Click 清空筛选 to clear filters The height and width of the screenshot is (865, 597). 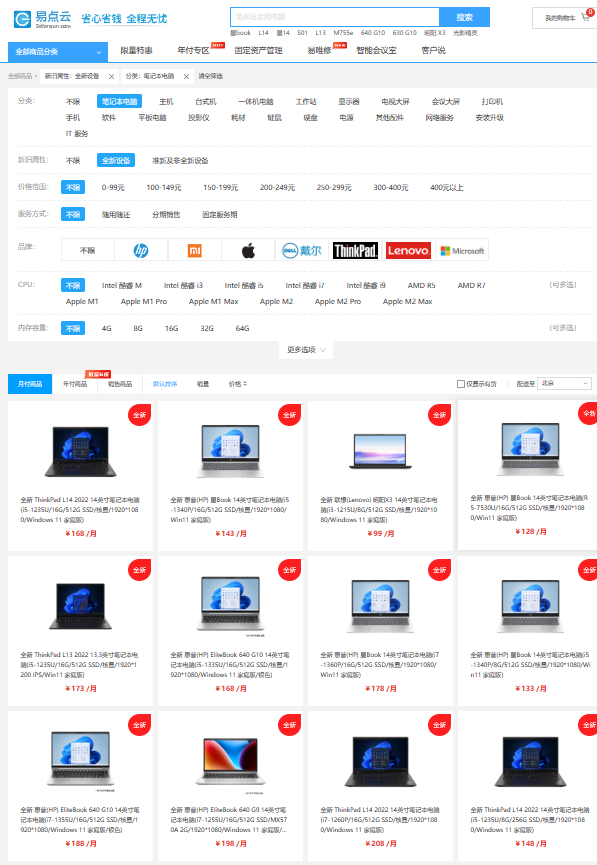[210, 77]
